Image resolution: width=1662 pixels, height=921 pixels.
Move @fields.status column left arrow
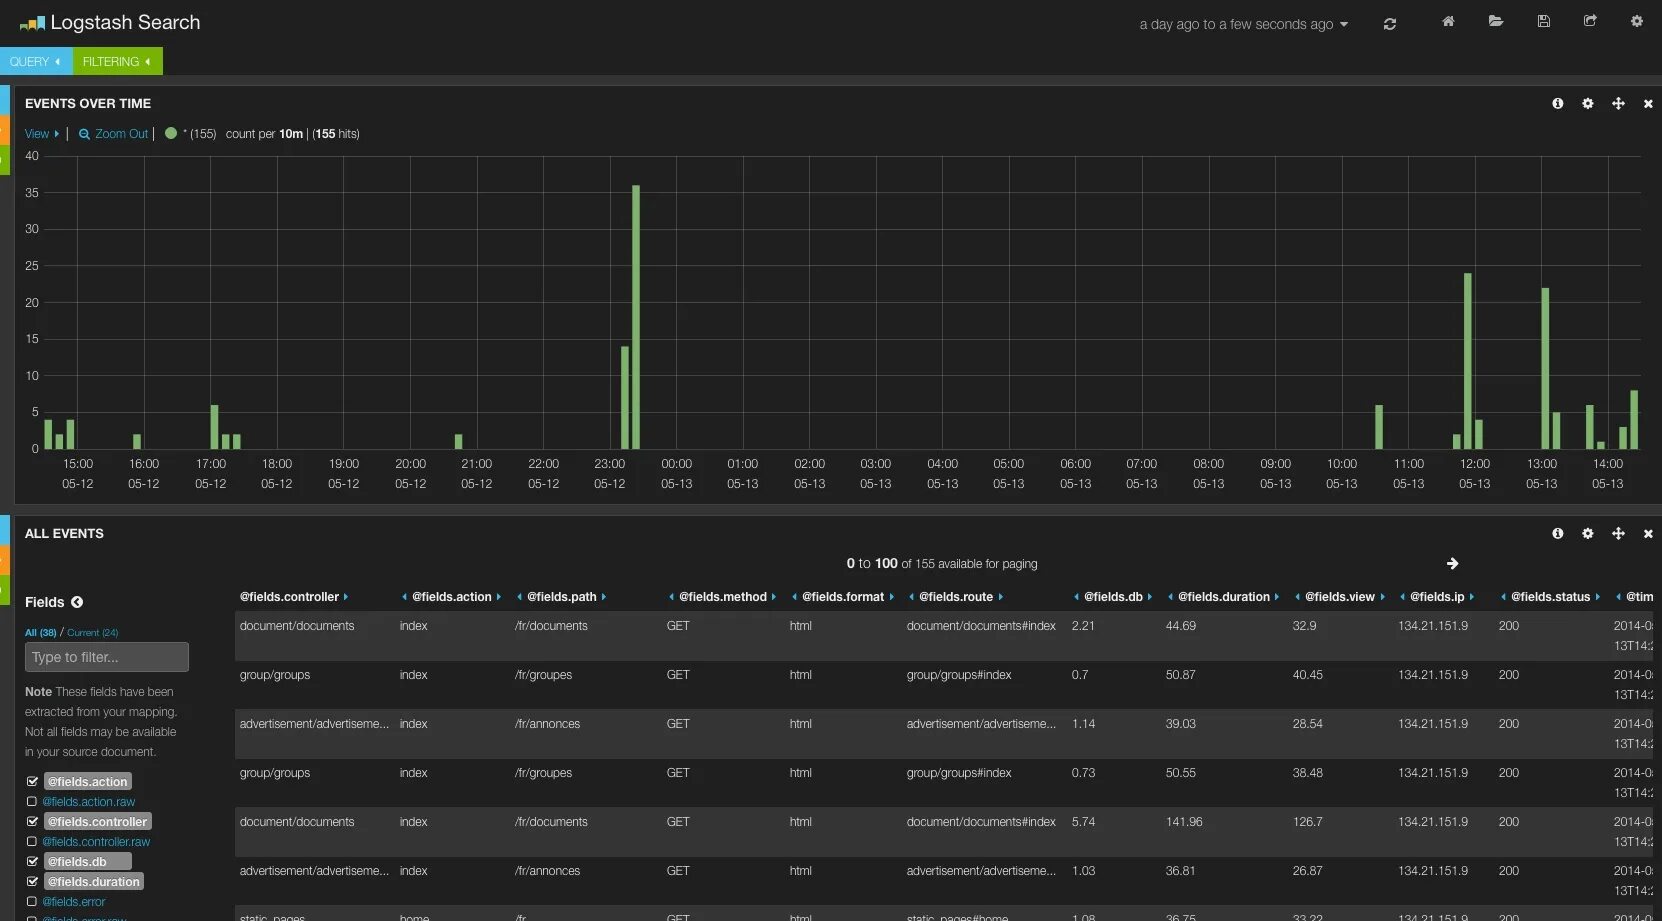click(x=1503, y=597)
